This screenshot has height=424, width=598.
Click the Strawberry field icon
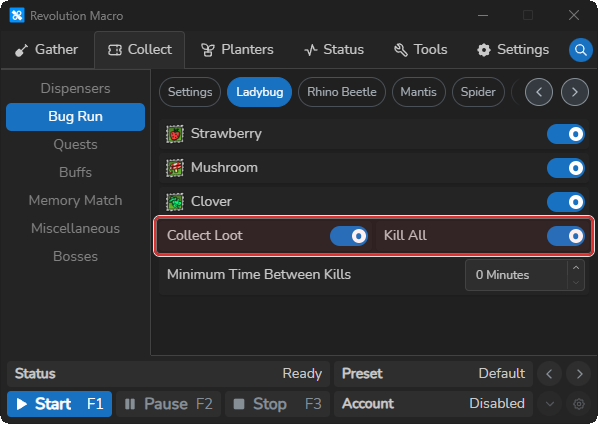(175, 134)
